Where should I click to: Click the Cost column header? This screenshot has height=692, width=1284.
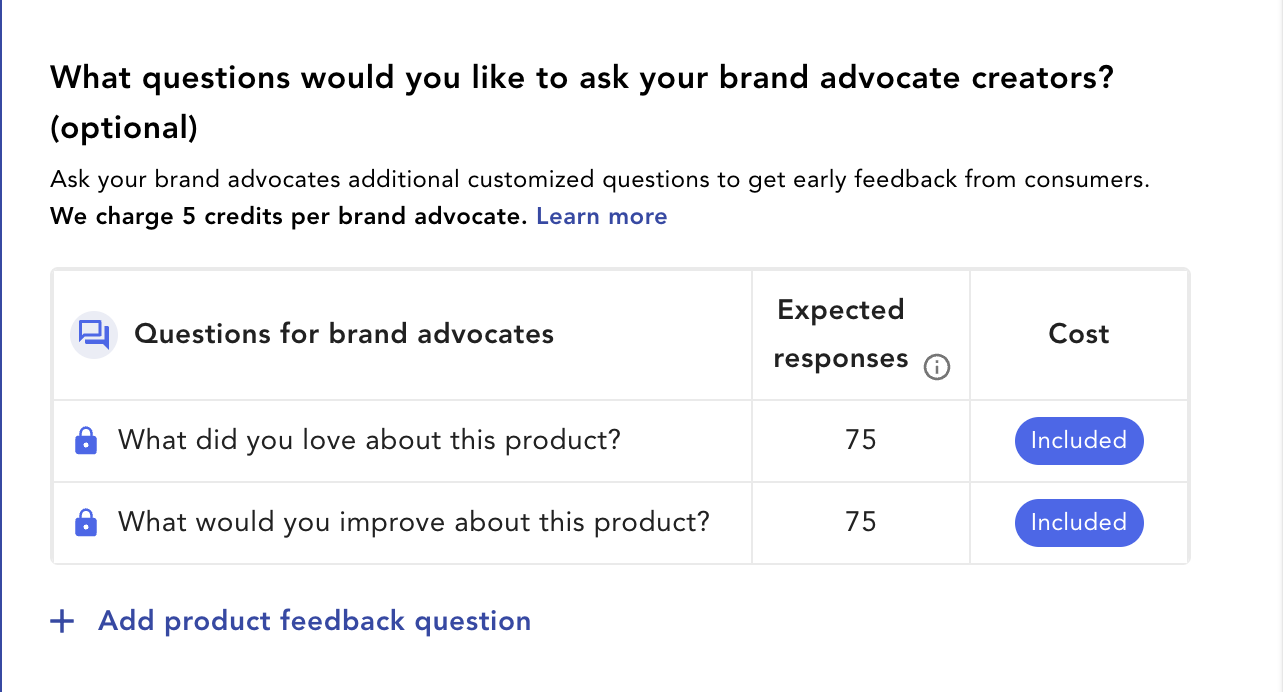tap(1079, 334)
